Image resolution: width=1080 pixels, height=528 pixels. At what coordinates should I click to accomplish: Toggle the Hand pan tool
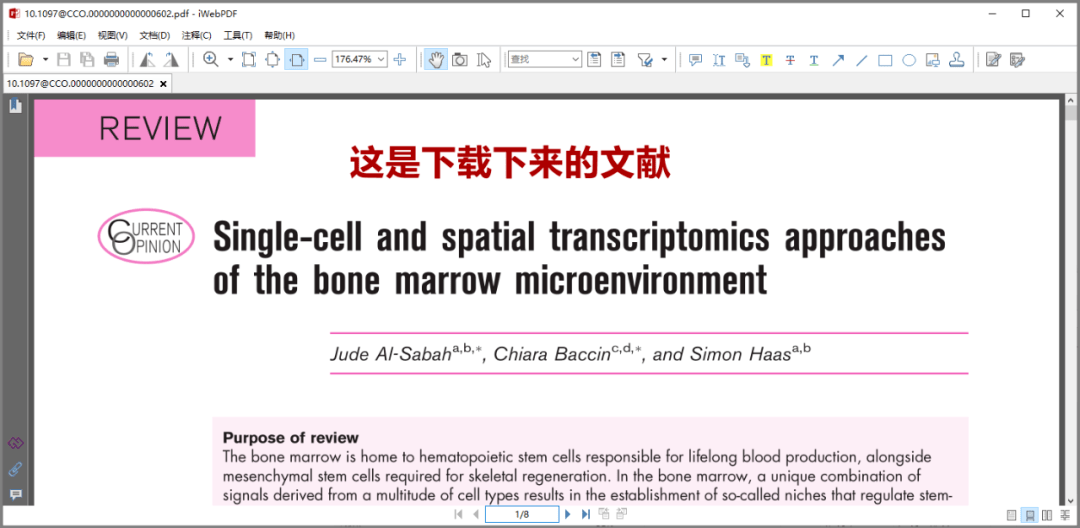click(x=436, y=60)
